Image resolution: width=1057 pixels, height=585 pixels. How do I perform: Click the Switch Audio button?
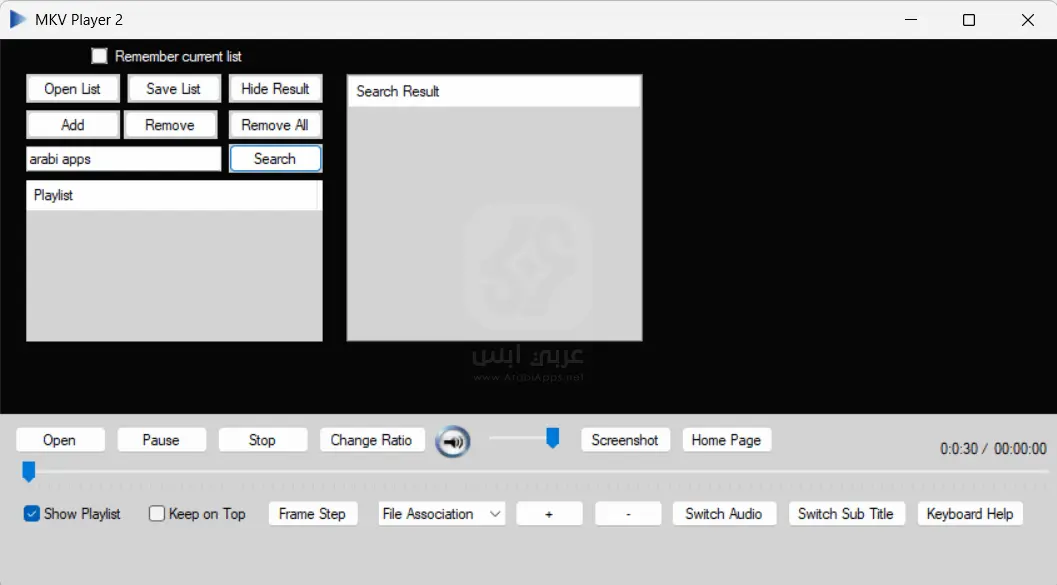[724, 514]
